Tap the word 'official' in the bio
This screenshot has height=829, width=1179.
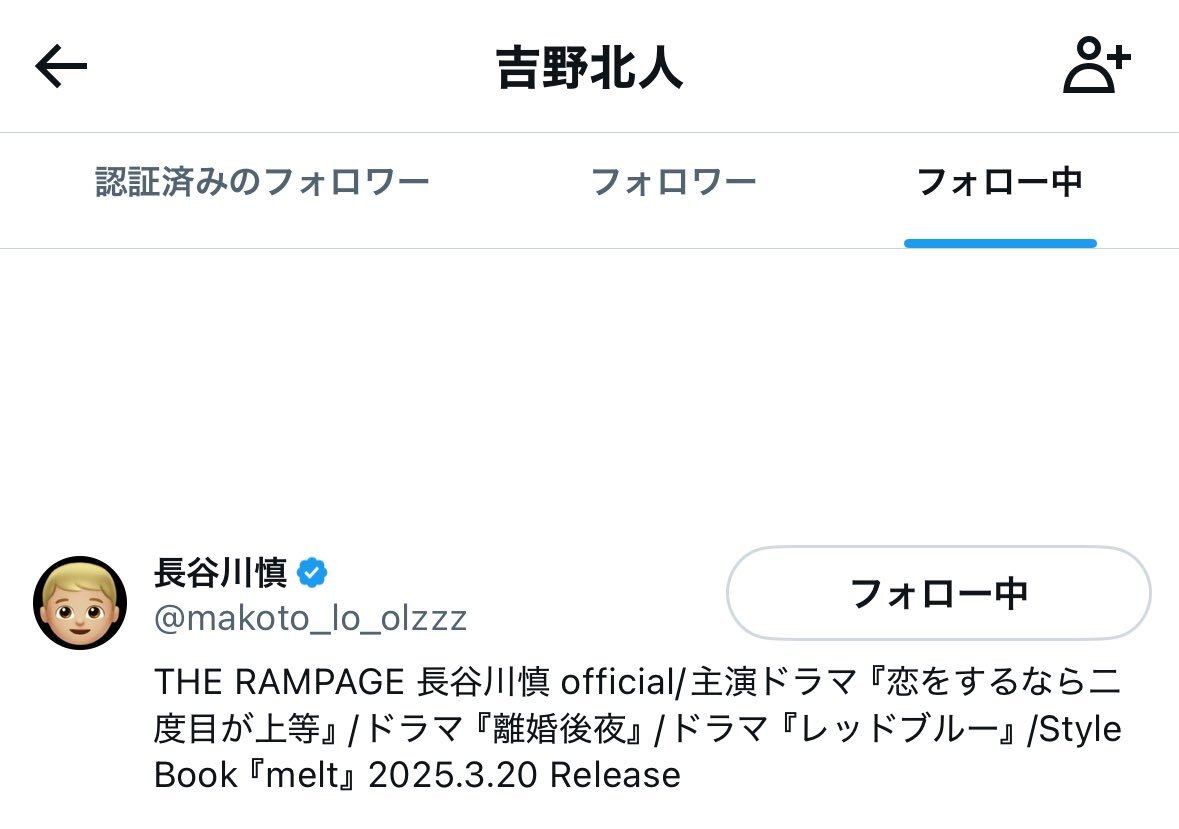[x=618, y=682]
